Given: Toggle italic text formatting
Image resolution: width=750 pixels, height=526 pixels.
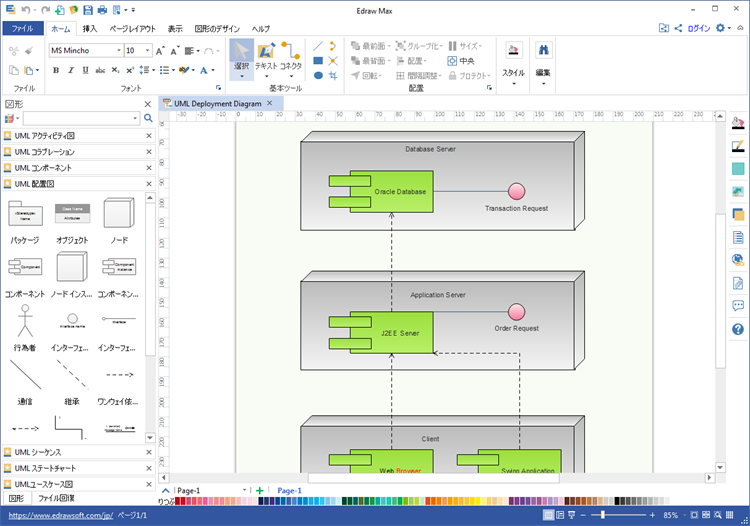Looking at the screenshot, I should tap(71, 70).
